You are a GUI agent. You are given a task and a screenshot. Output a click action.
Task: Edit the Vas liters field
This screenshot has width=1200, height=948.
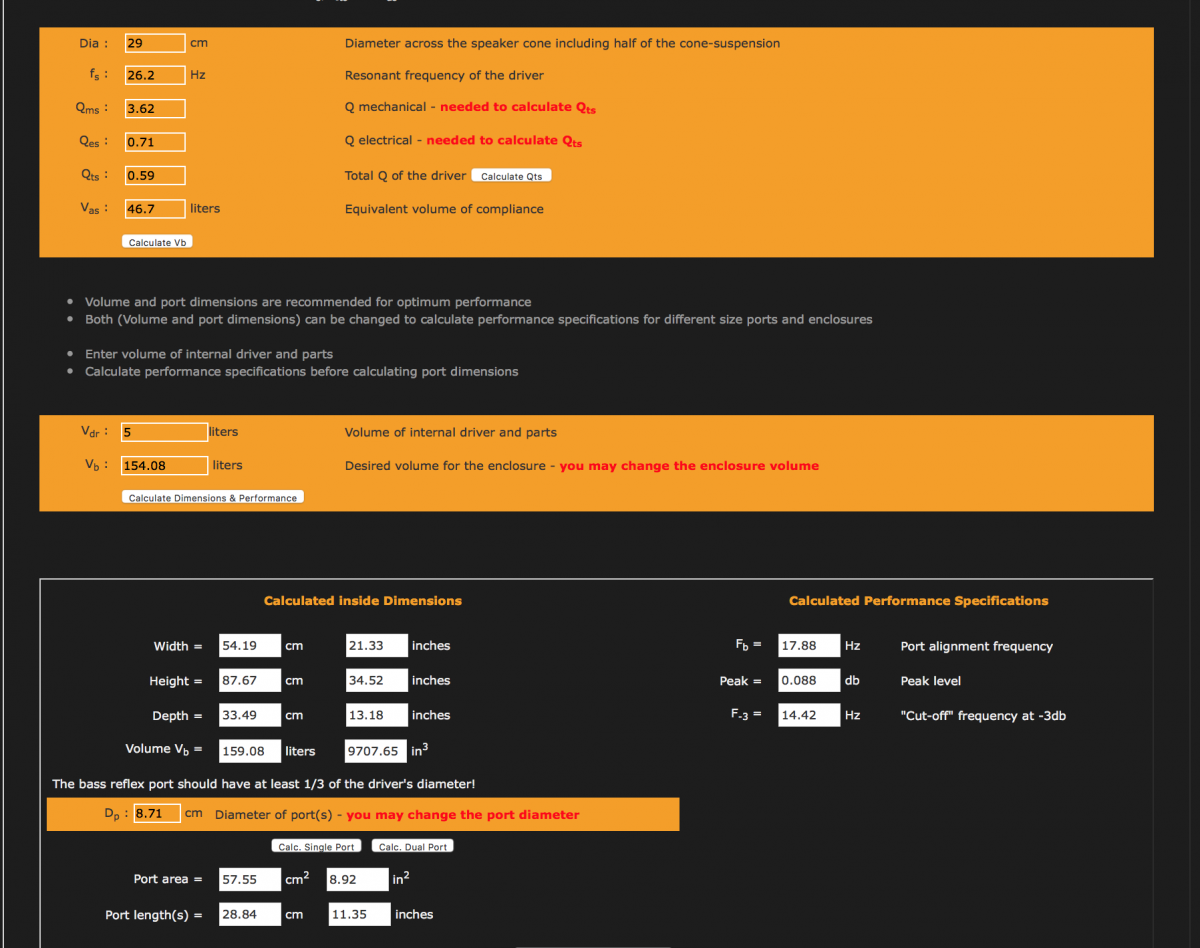click(x=155, y=209)
